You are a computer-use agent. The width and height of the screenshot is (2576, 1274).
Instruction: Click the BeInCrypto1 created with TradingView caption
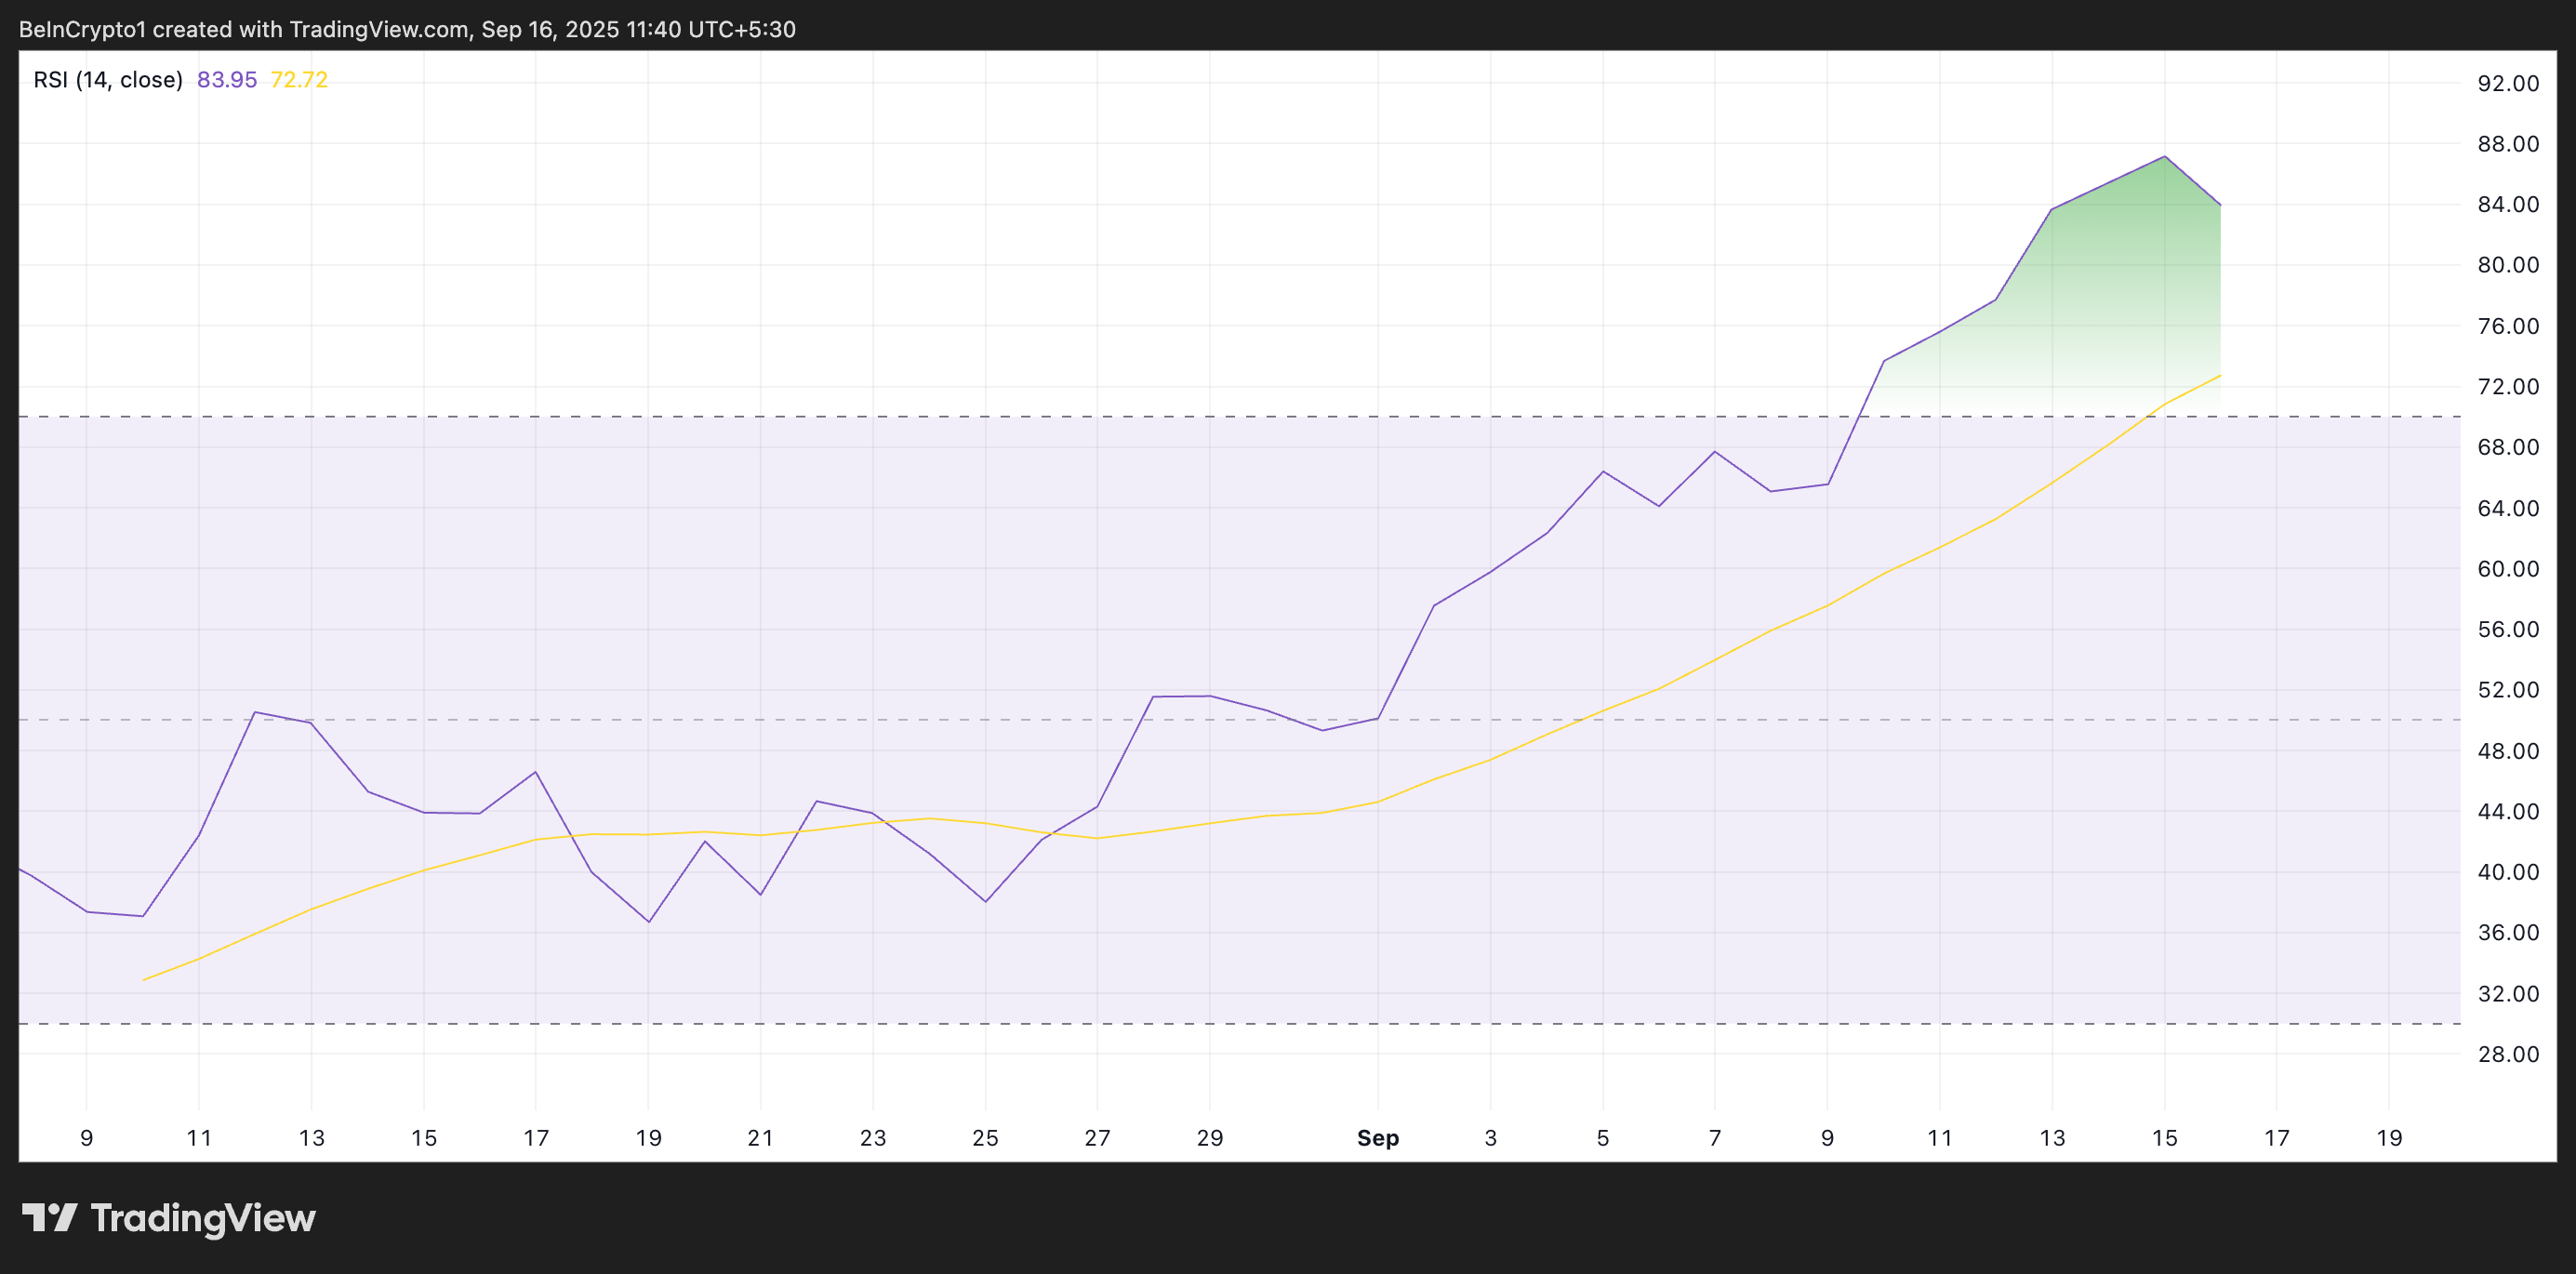coord(407,29)
